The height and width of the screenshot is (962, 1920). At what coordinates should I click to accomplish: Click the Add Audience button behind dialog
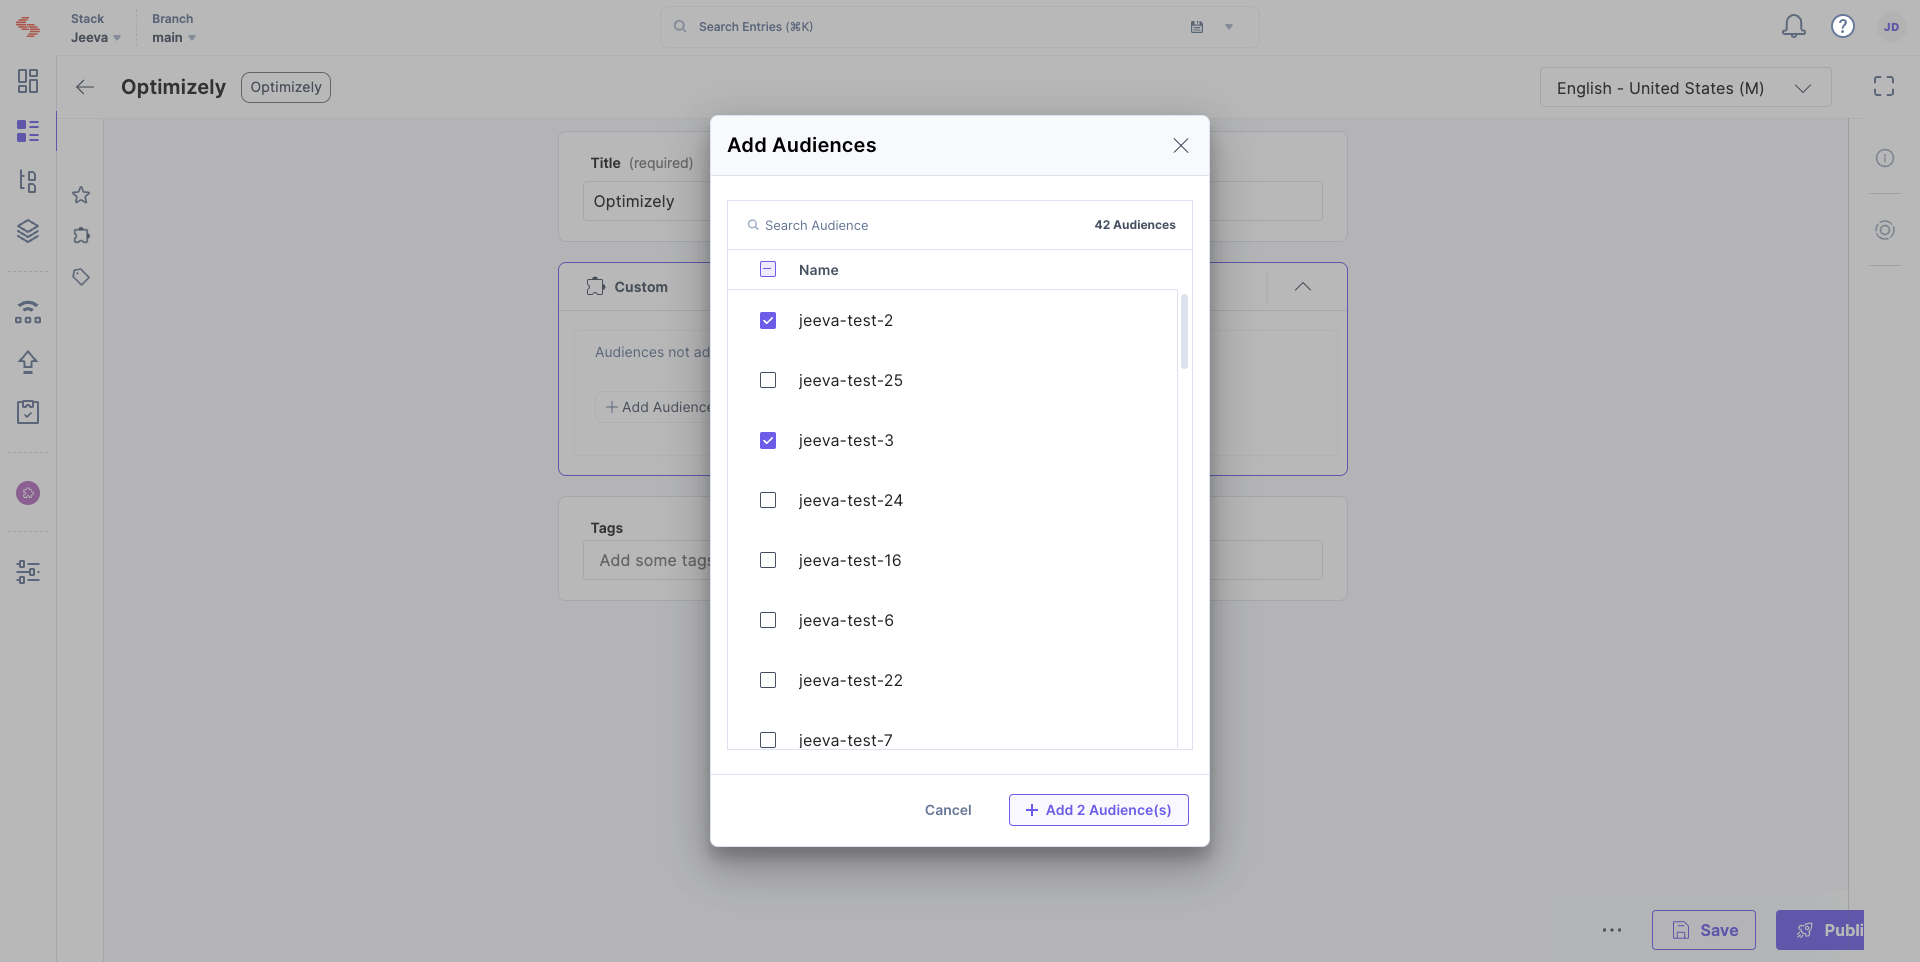(x=653, y=407)
